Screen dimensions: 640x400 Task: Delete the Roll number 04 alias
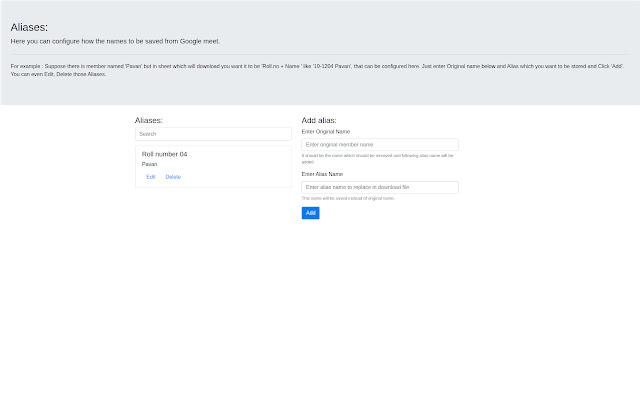coord(173,177)
